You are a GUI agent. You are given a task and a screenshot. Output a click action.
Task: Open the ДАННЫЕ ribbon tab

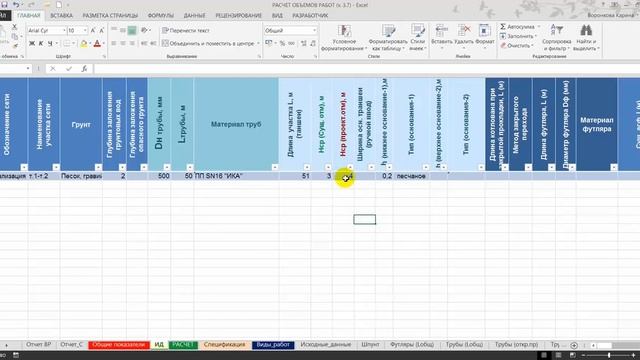(194, 16)
